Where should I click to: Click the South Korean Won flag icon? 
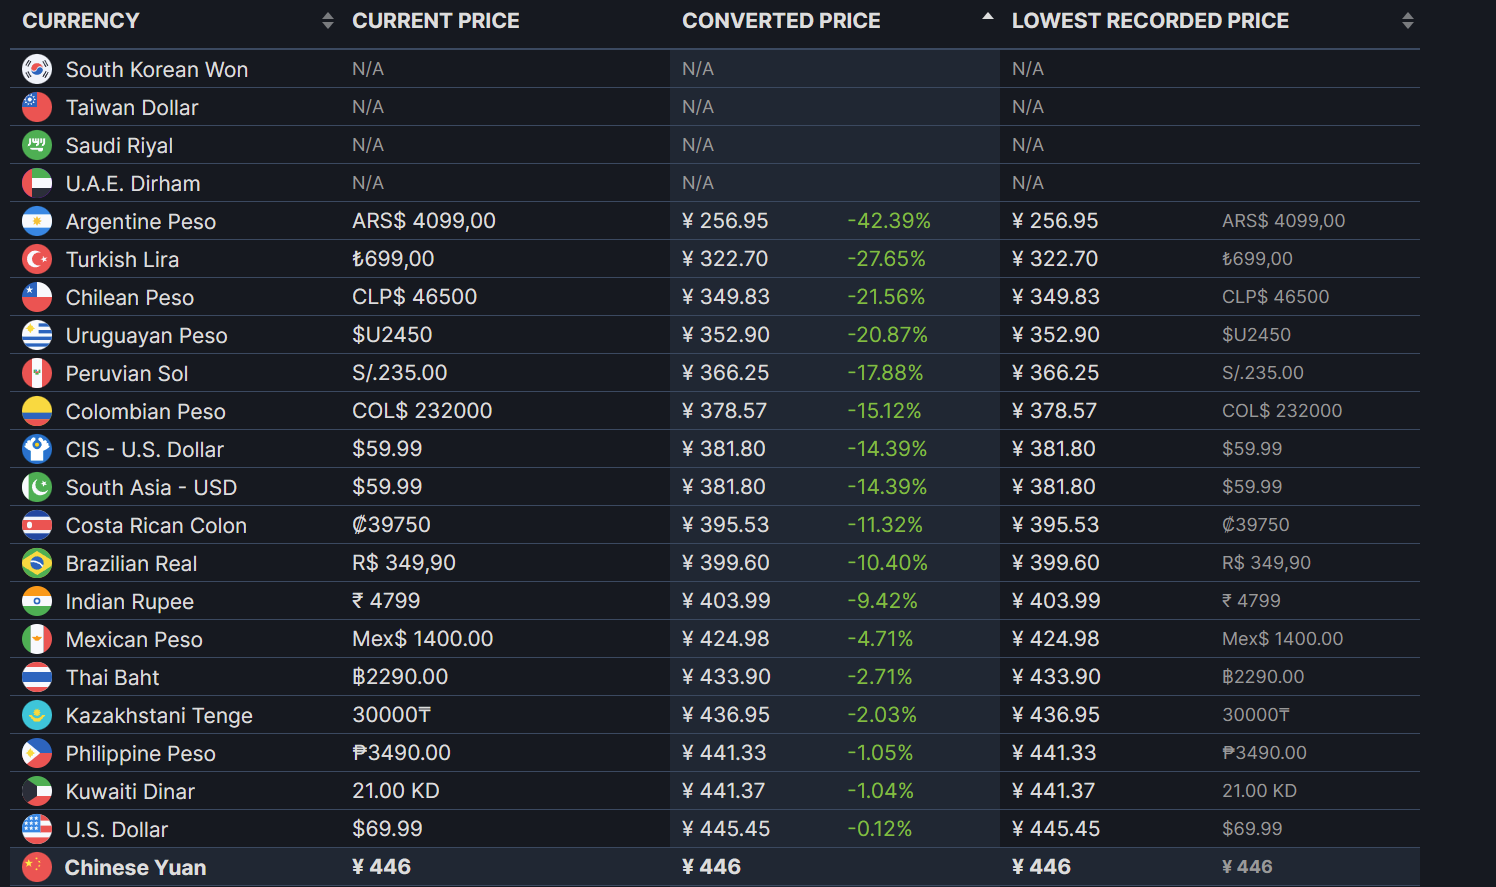coord(37,69)
